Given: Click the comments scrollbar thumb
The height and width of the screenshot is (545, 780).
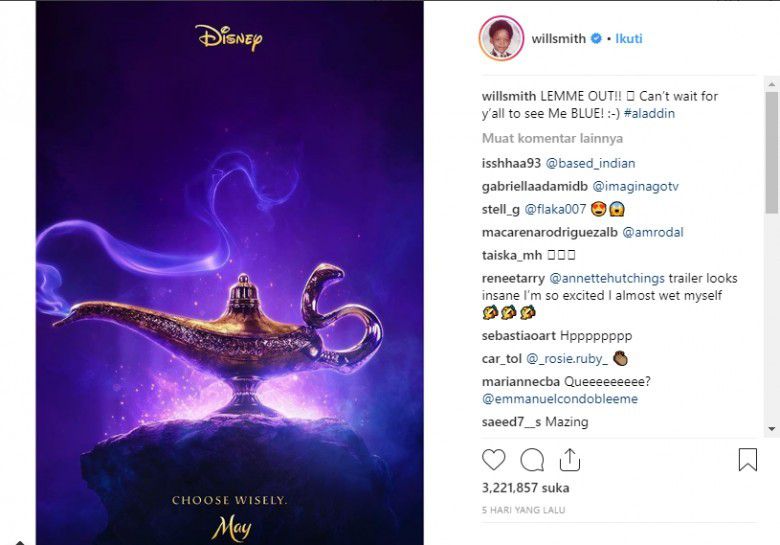Looking at the screenshot, I should [772, 152].
